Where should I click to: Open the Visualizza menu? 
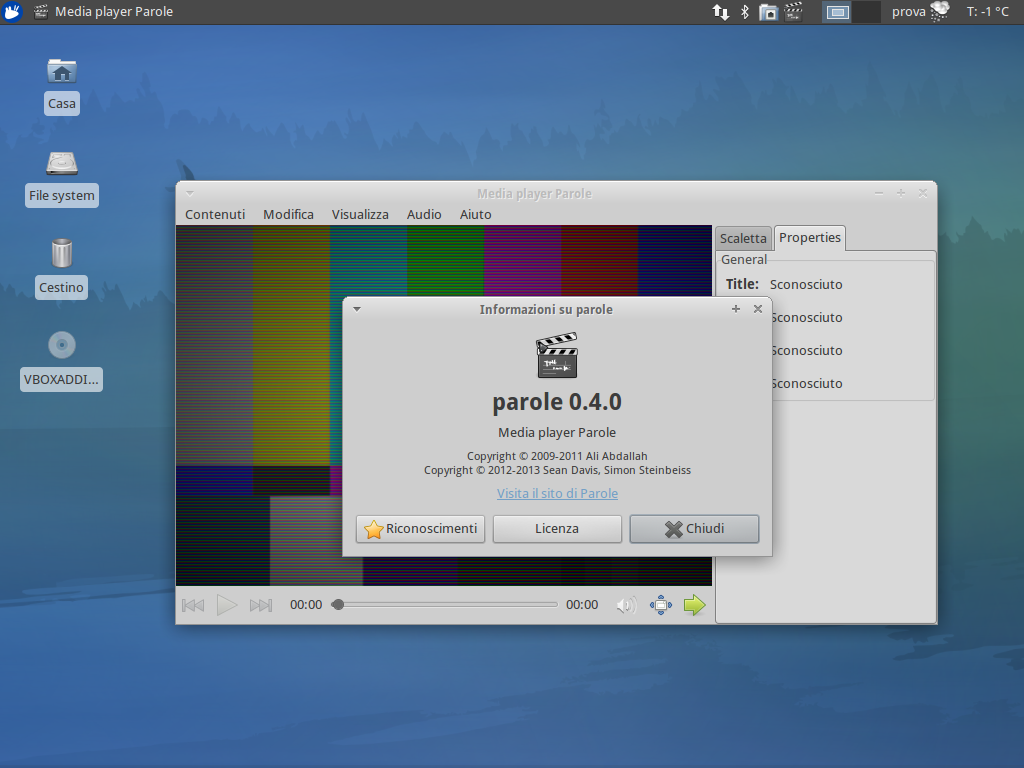pos(360,214)
